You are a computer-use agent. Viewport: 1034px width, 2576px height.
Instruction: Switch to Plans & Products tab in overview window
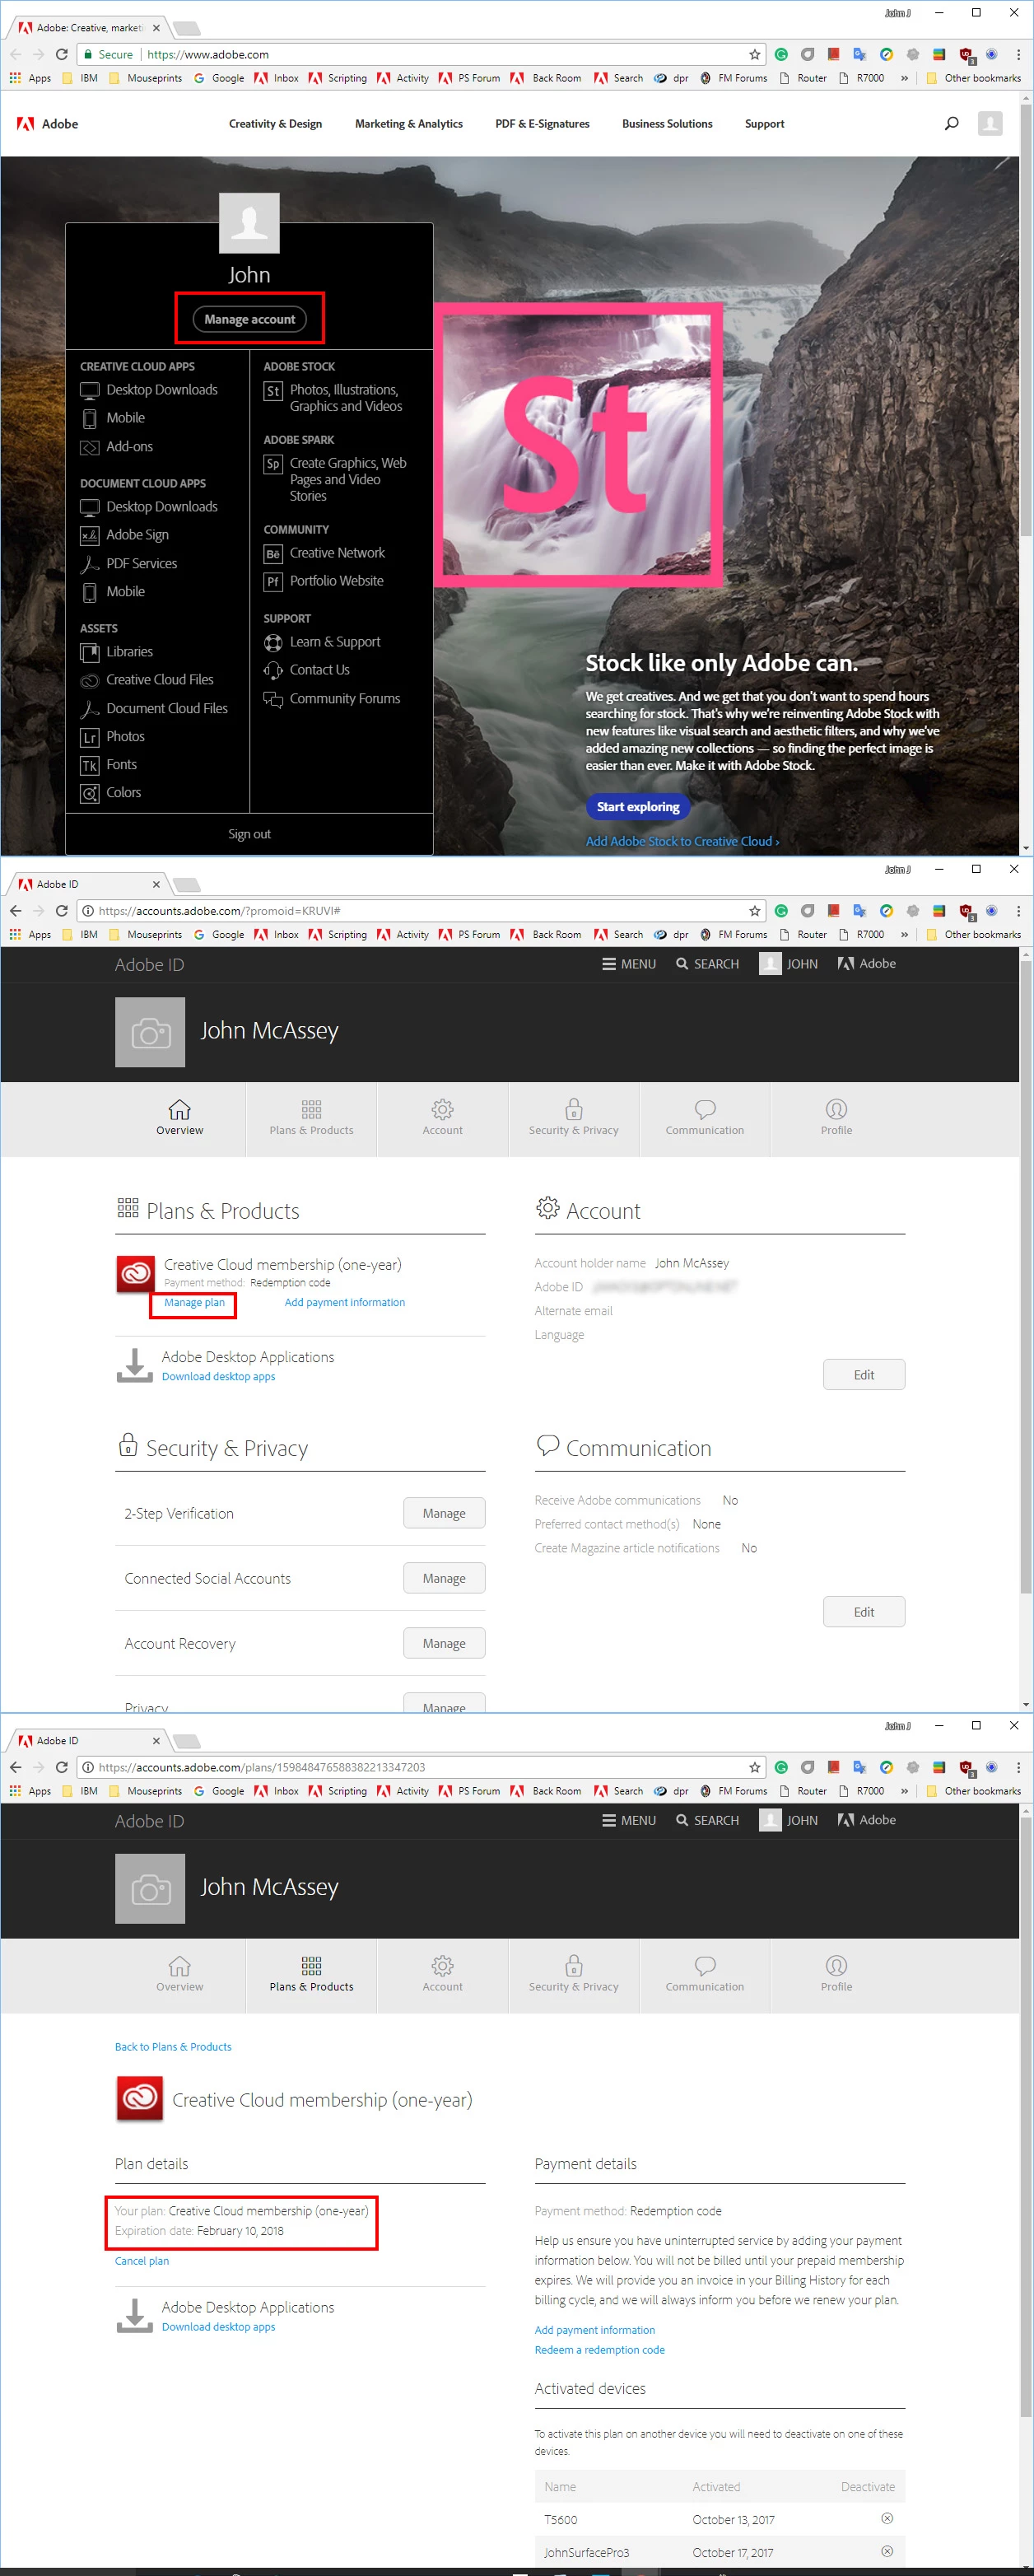(x=311, y=1119)
